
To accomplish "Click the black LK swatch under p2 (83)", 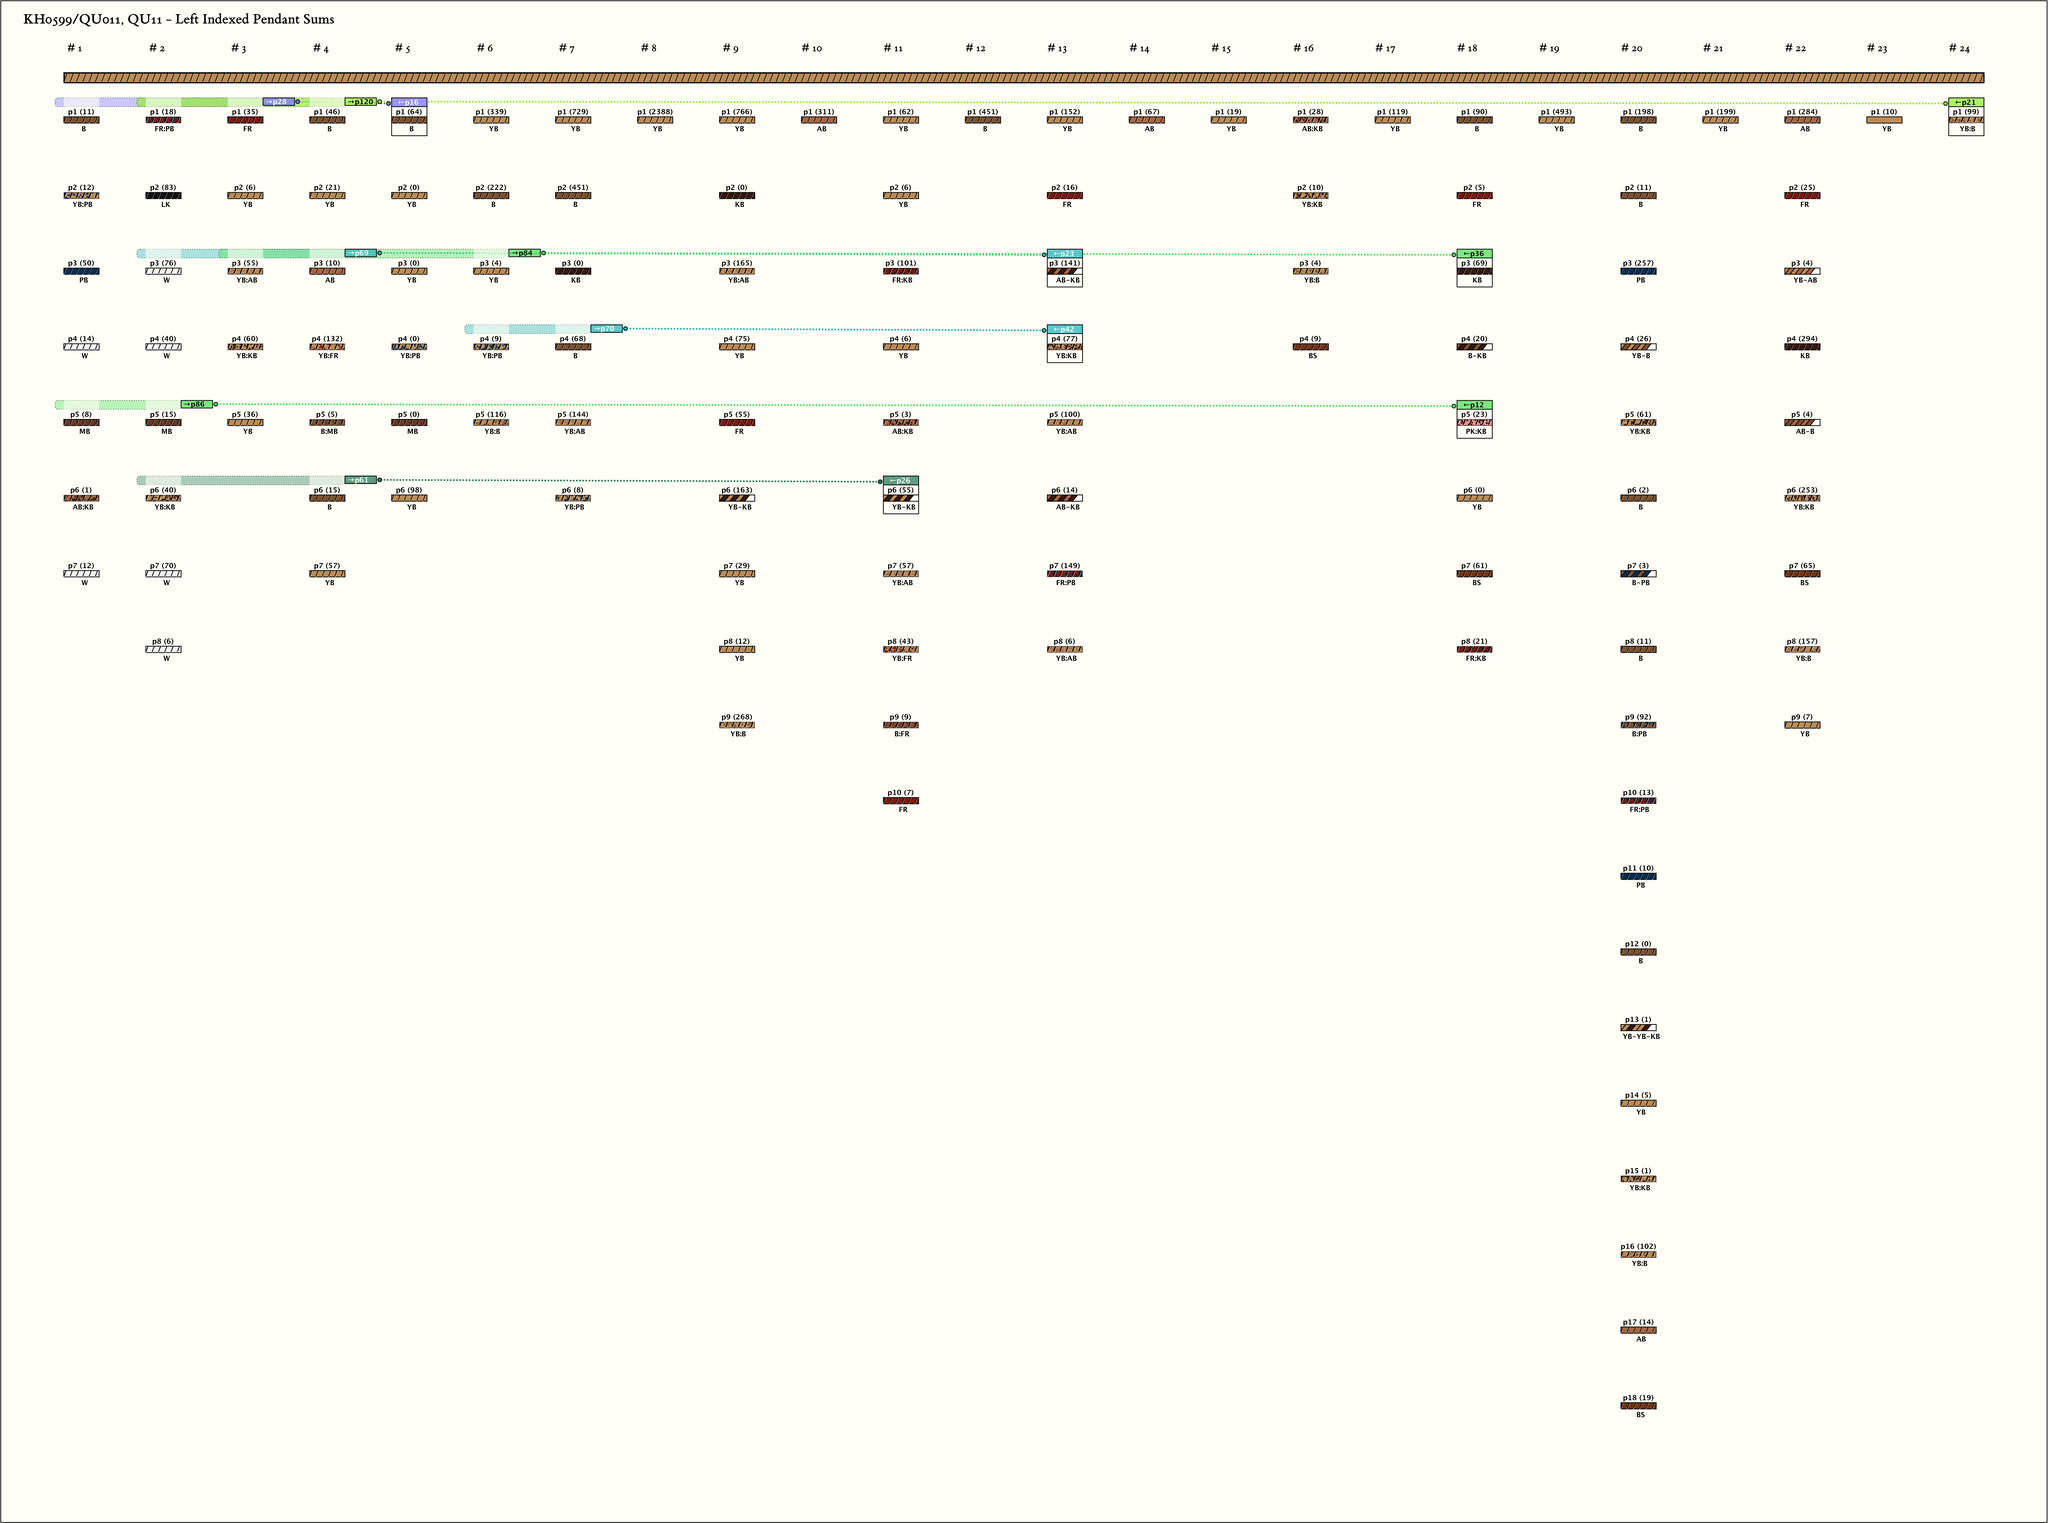I will tap(163, 196).
